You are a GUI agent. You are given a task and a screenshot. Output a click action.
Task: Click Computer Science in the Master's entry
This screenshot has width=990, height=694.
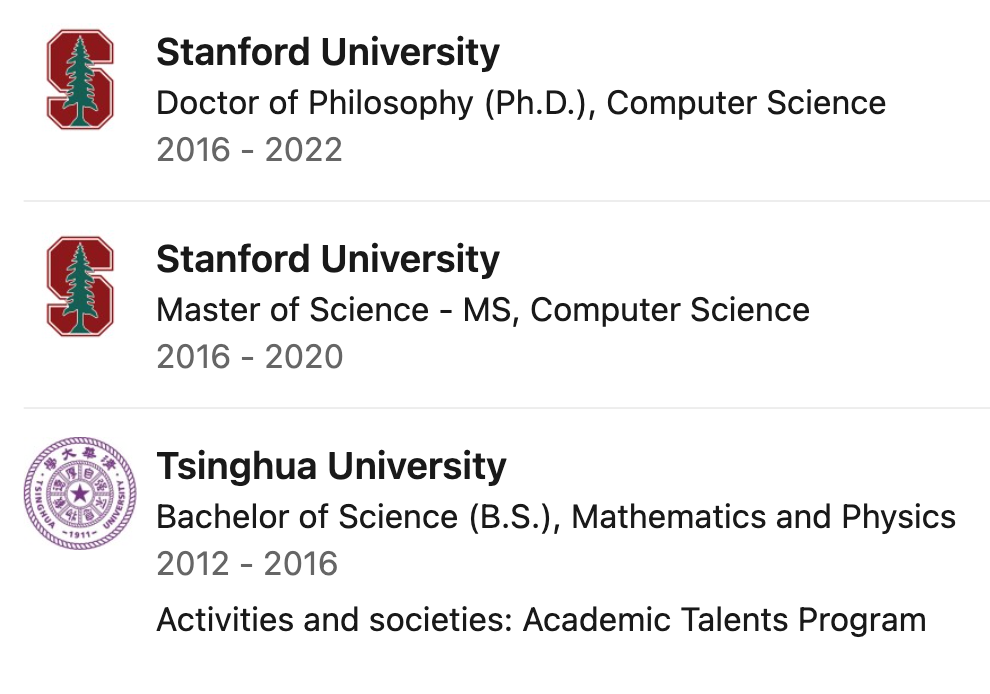point(670,310)
